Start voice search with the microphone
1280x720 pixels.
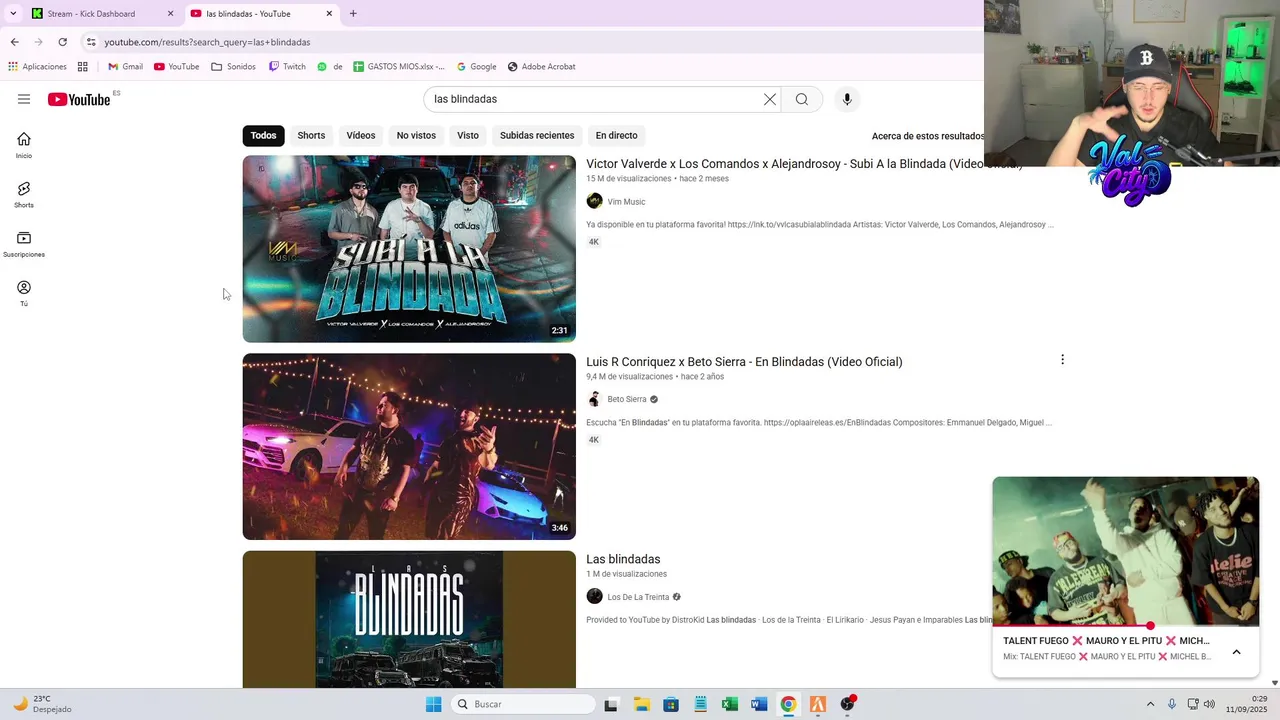pyautogui.click(x=847, y=99)
